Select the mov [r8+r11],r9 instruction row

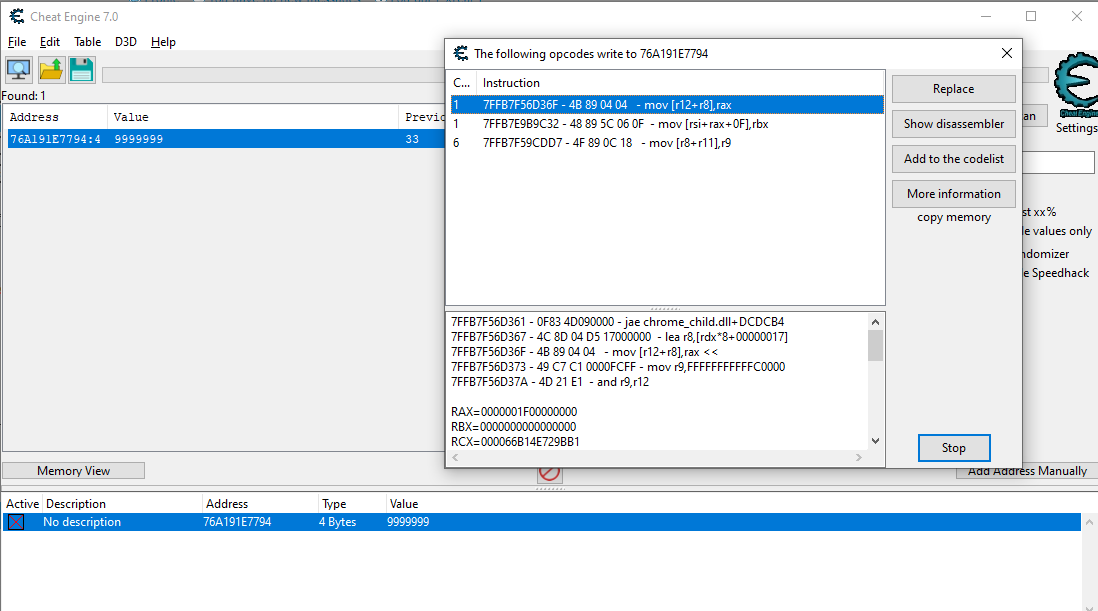(606, 143)
